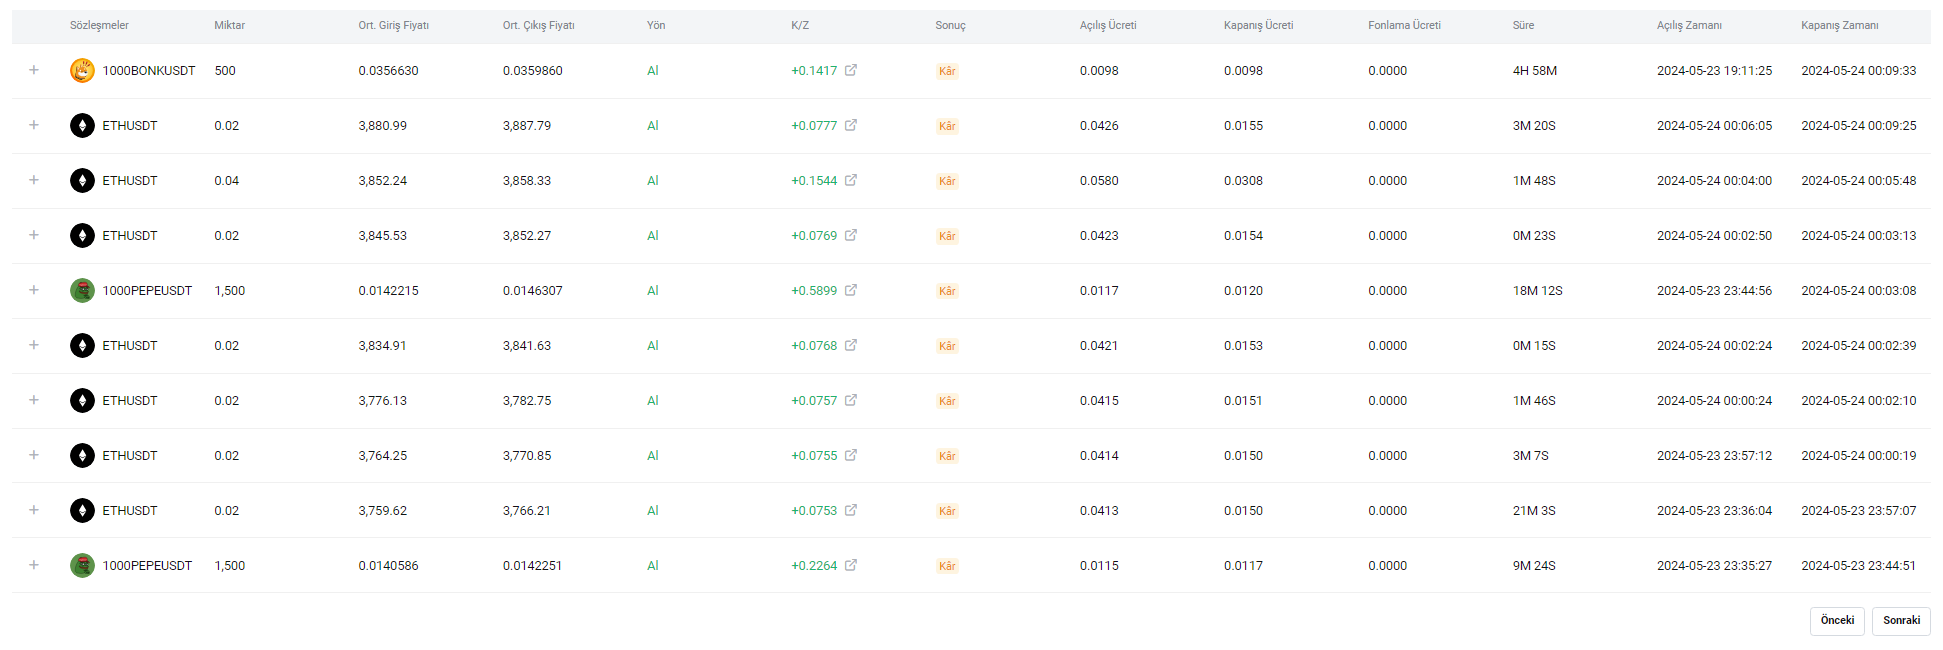Screen dimensions: 1943x650
Task: Click opening time 2024-05-23 23:35:27
Action: click(1714, 566)
